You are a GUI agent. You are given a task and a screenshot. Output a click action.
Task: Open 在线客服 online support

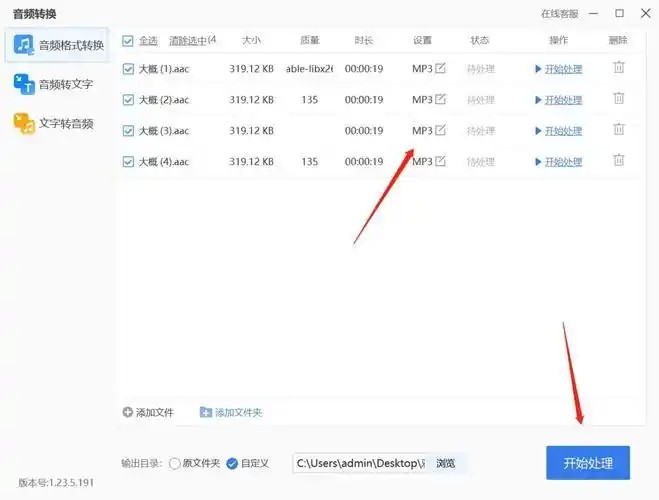pyautogui.click(x=559, y=14)
